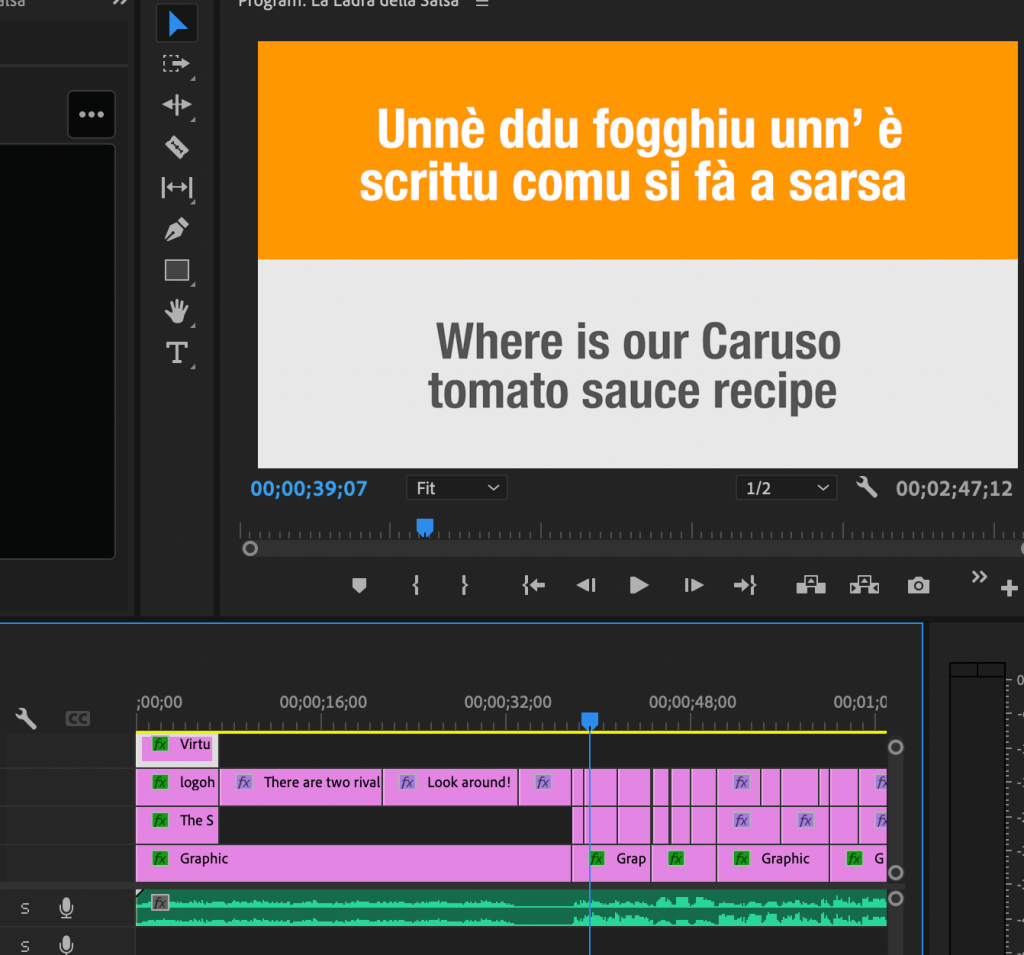Toggle the CC captions track button

pos(77,718)
